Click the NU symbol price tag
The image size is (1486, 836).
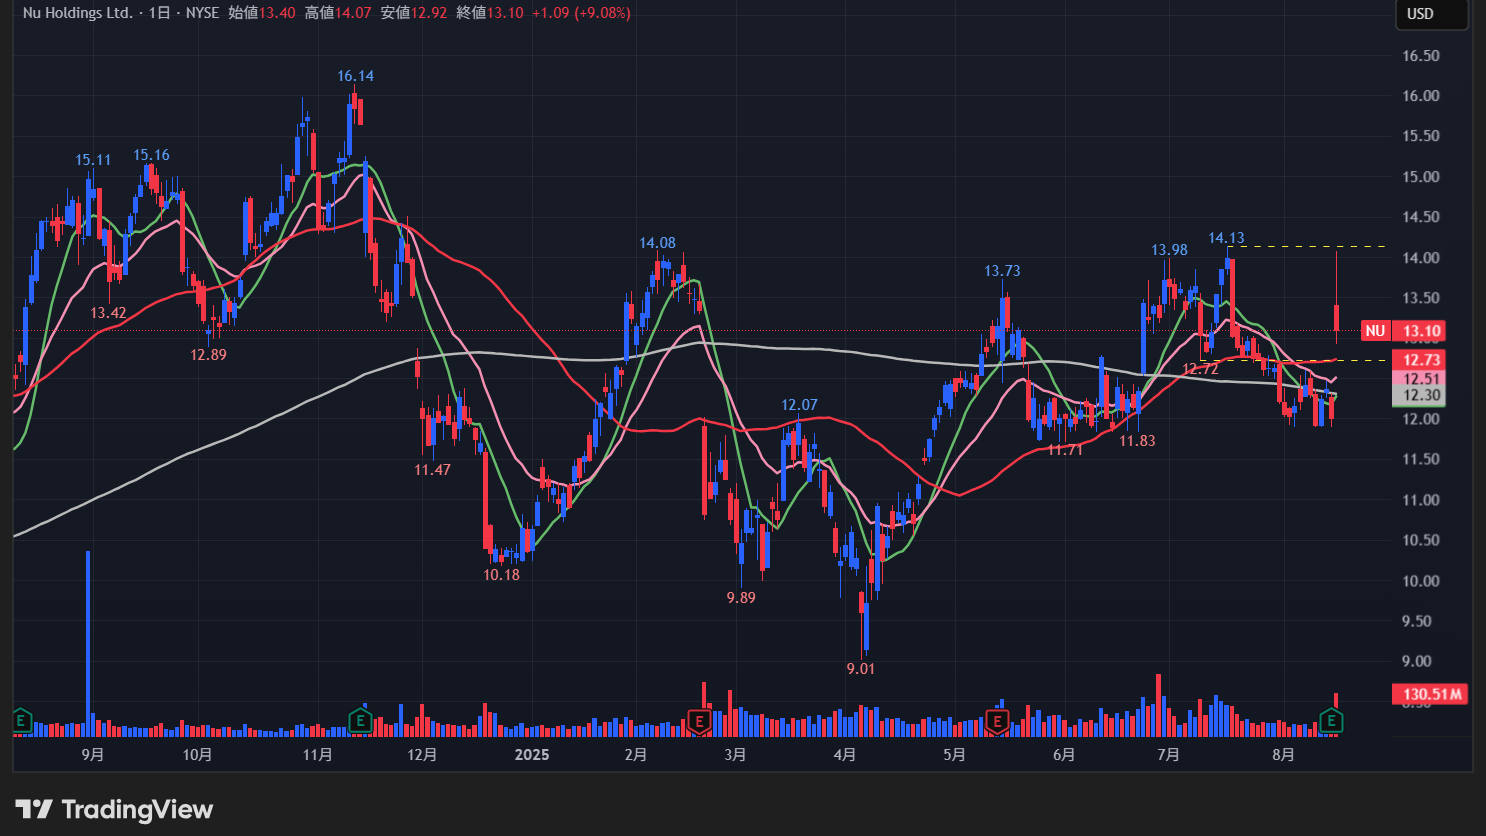coord(1375,331)
